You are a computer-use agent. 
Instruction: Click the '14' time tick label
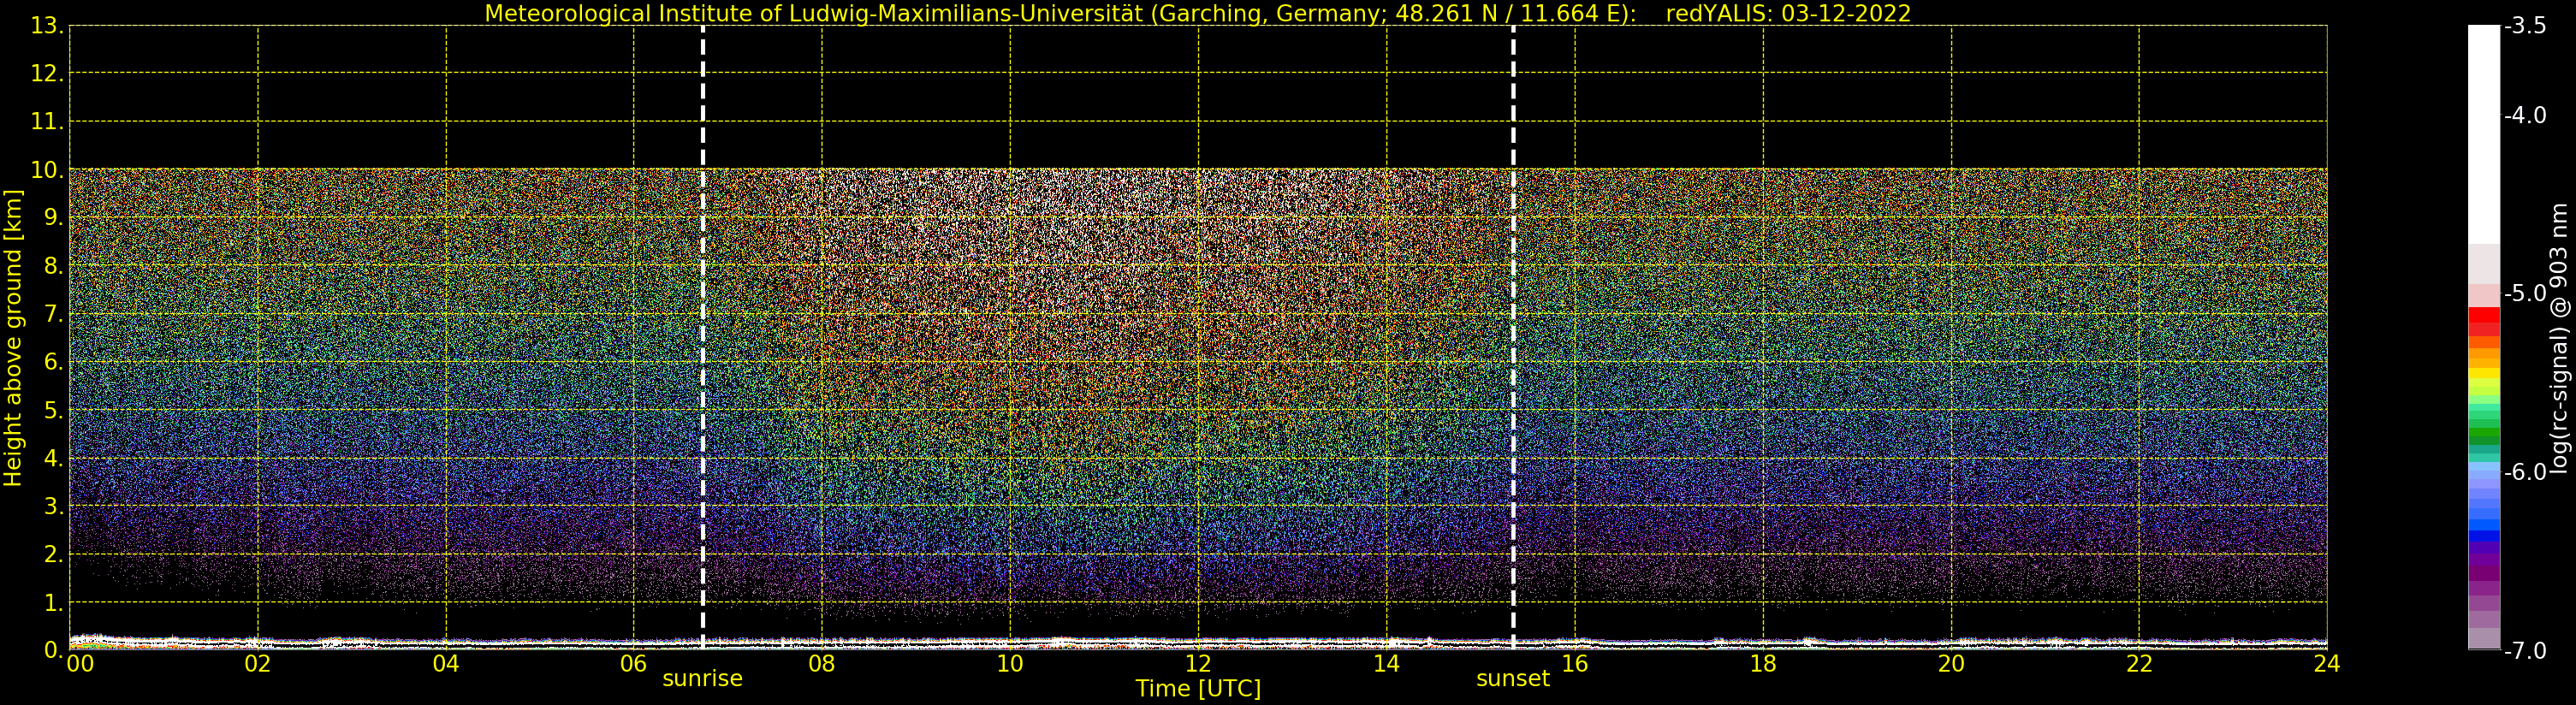point(1386,664)
